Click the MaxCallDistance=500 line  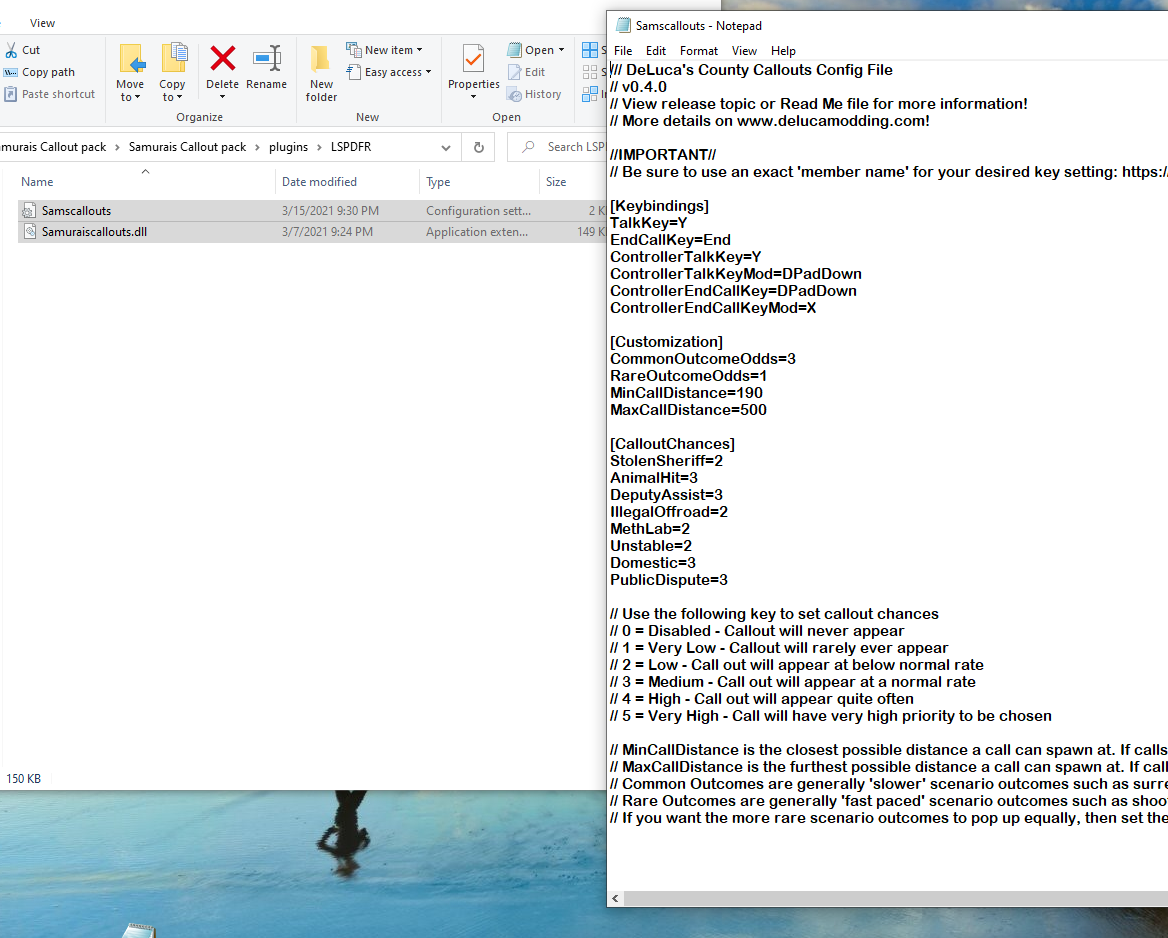pos(688,410)
